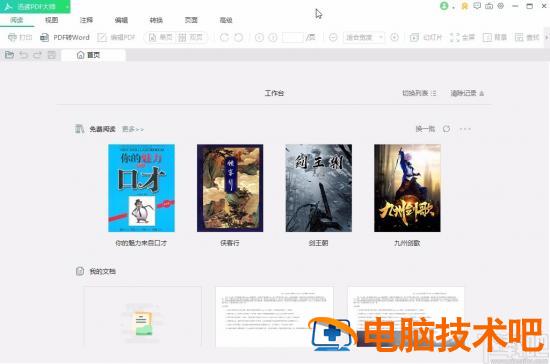The image size is (550, 364).
Task: Open the 九州剑歌 book cover
Action: coord(407,188)
